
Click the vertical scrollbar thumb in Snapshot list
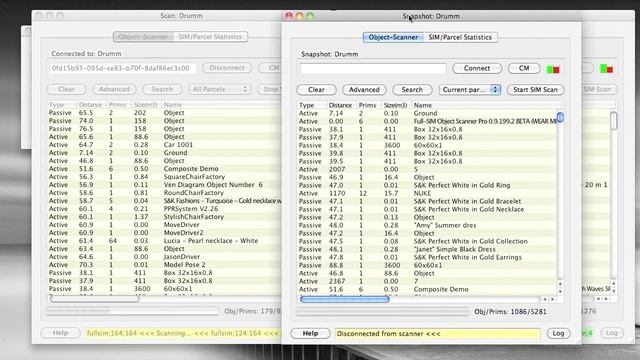coord(560,118)
